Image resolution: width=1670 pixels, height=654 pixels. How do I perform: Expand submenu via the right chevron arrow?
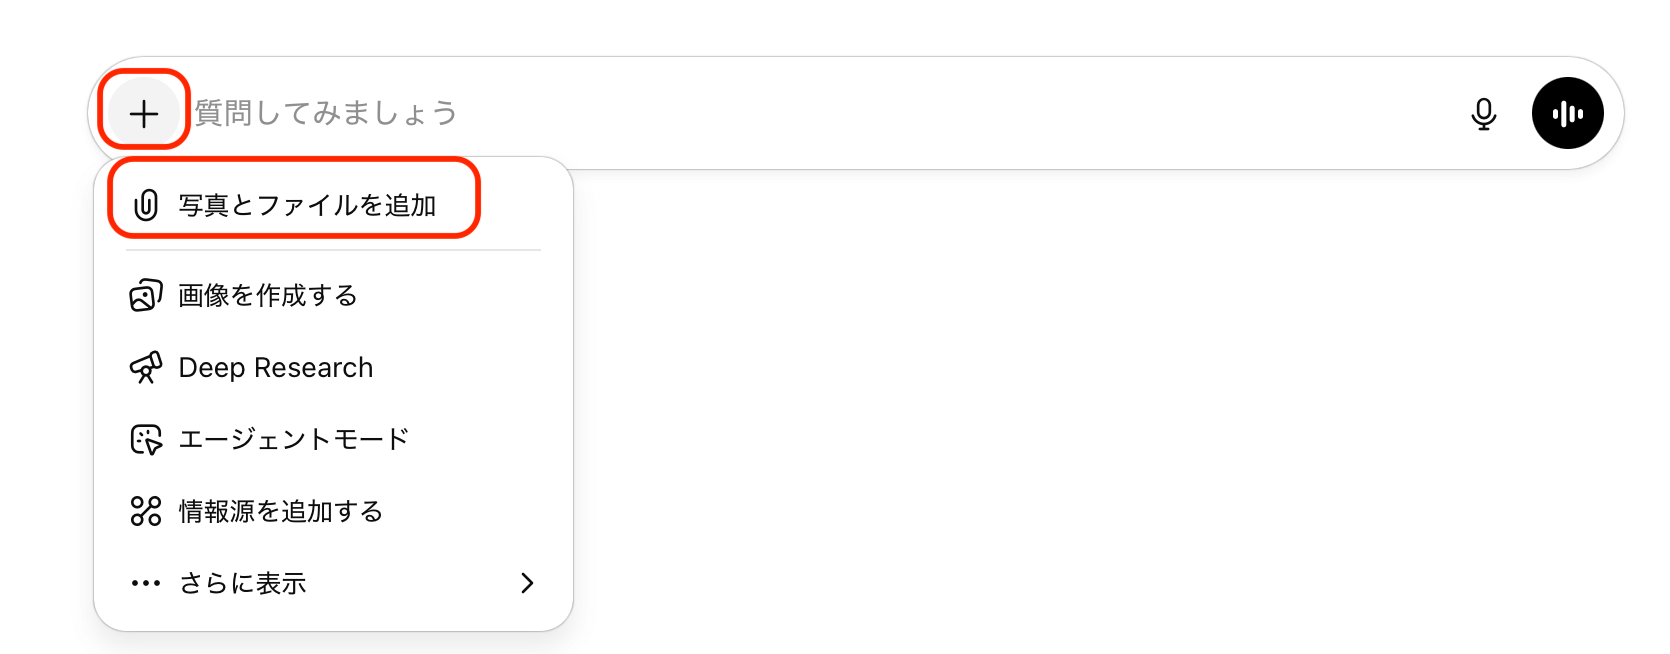pos(527,583)
